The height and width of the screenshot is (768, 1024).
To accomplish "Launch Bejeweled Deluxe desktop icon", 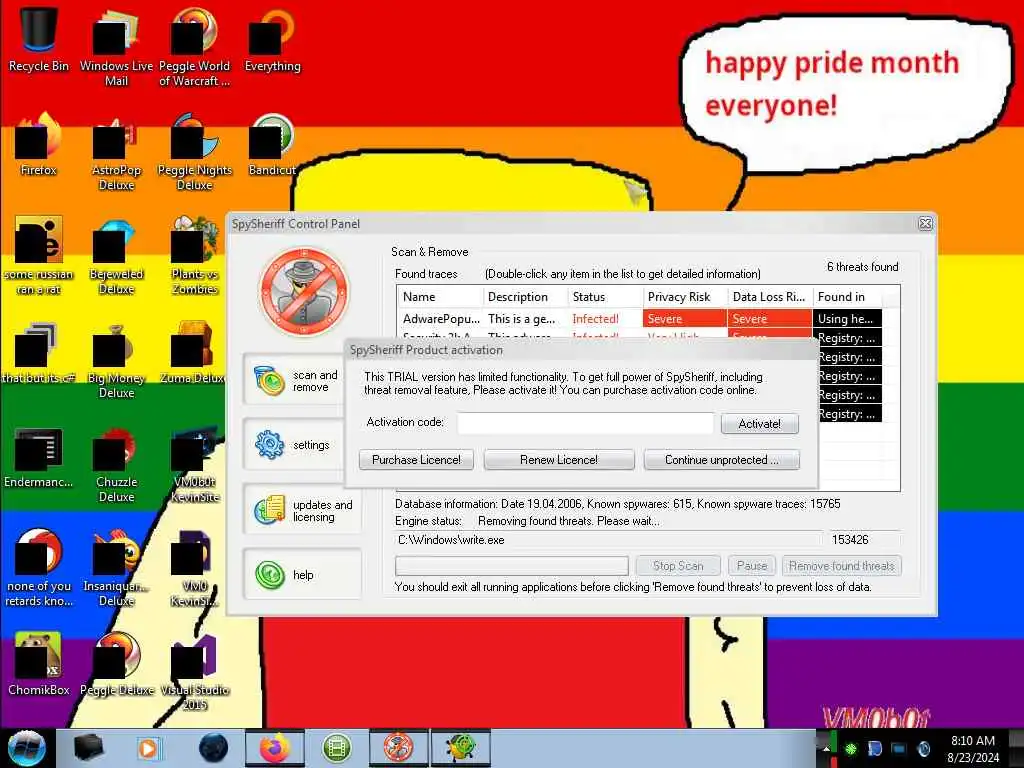I will [x=116, y=255].
